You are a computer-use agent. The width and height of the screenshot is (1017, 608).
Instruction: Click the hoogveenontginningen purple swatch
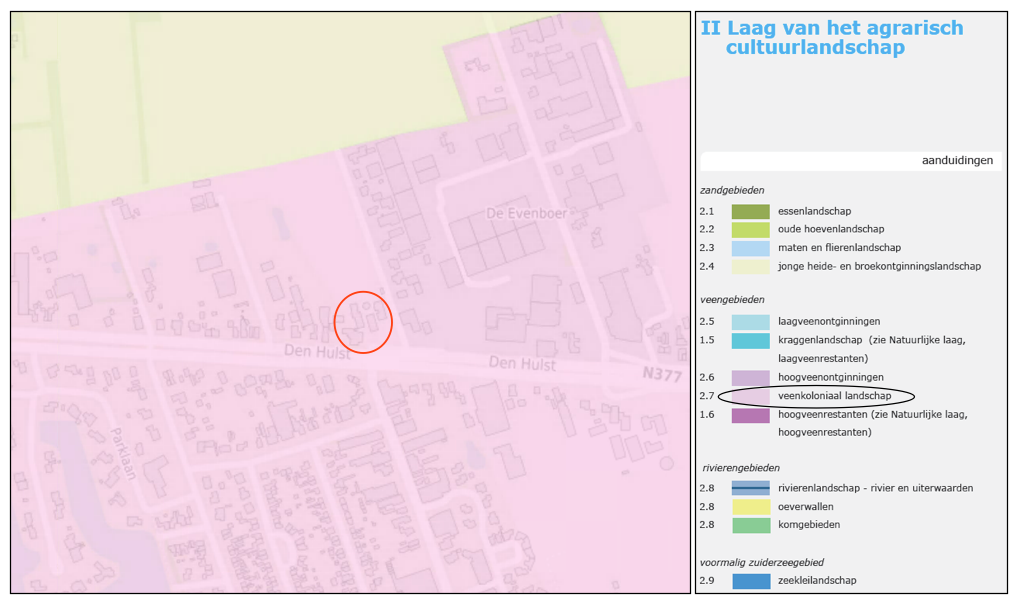[x=750, y=377]
